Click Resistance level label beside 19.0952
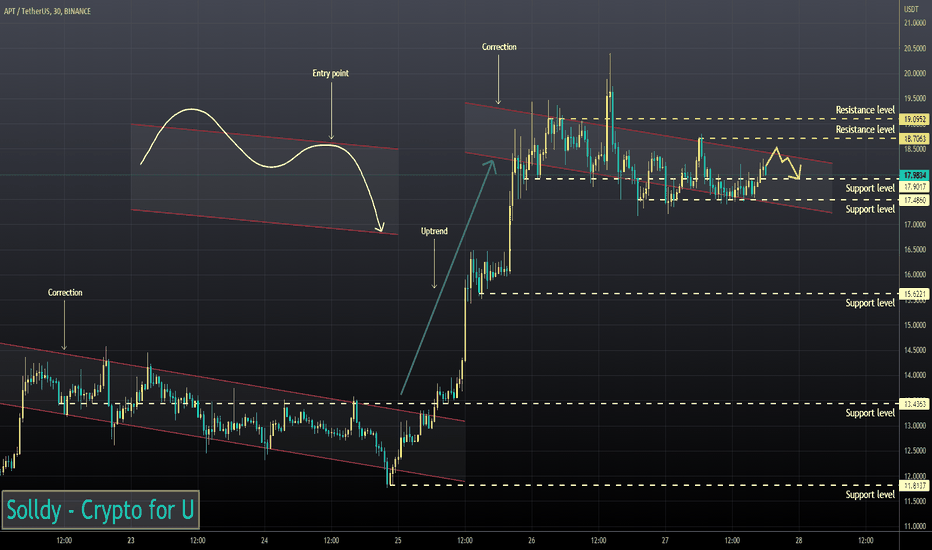This screenshot has height=550, width=932. click(865, 110)
